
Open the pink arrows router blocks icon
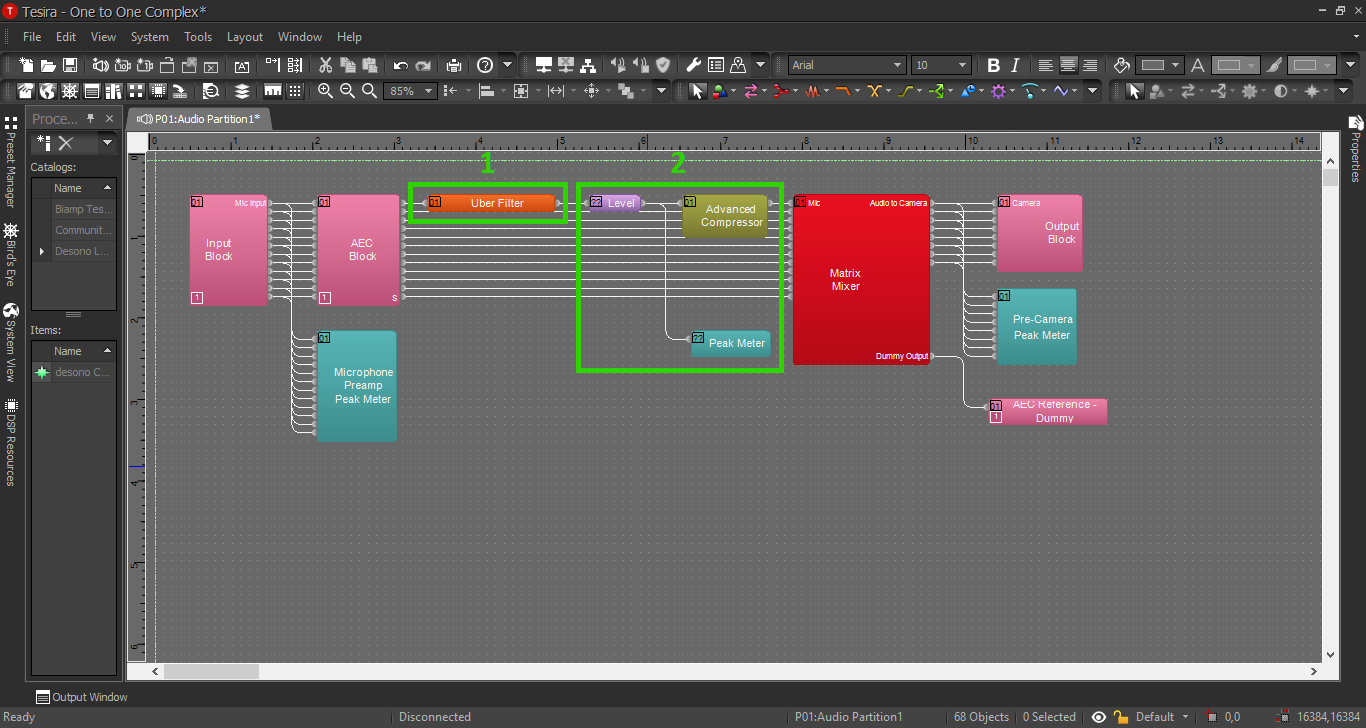(751, 91)
